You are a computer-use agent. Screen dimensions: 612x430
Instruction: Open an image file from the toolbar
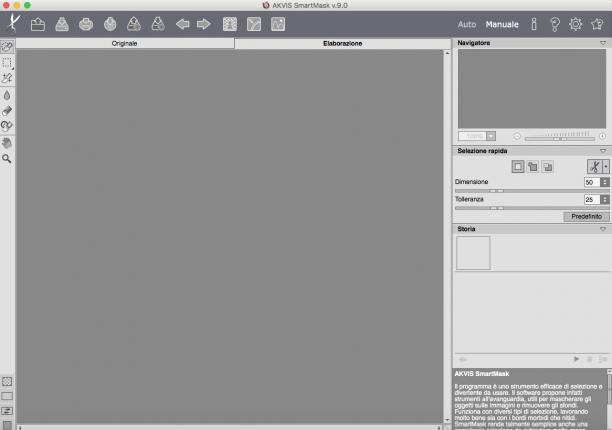[x=38, y=25]
